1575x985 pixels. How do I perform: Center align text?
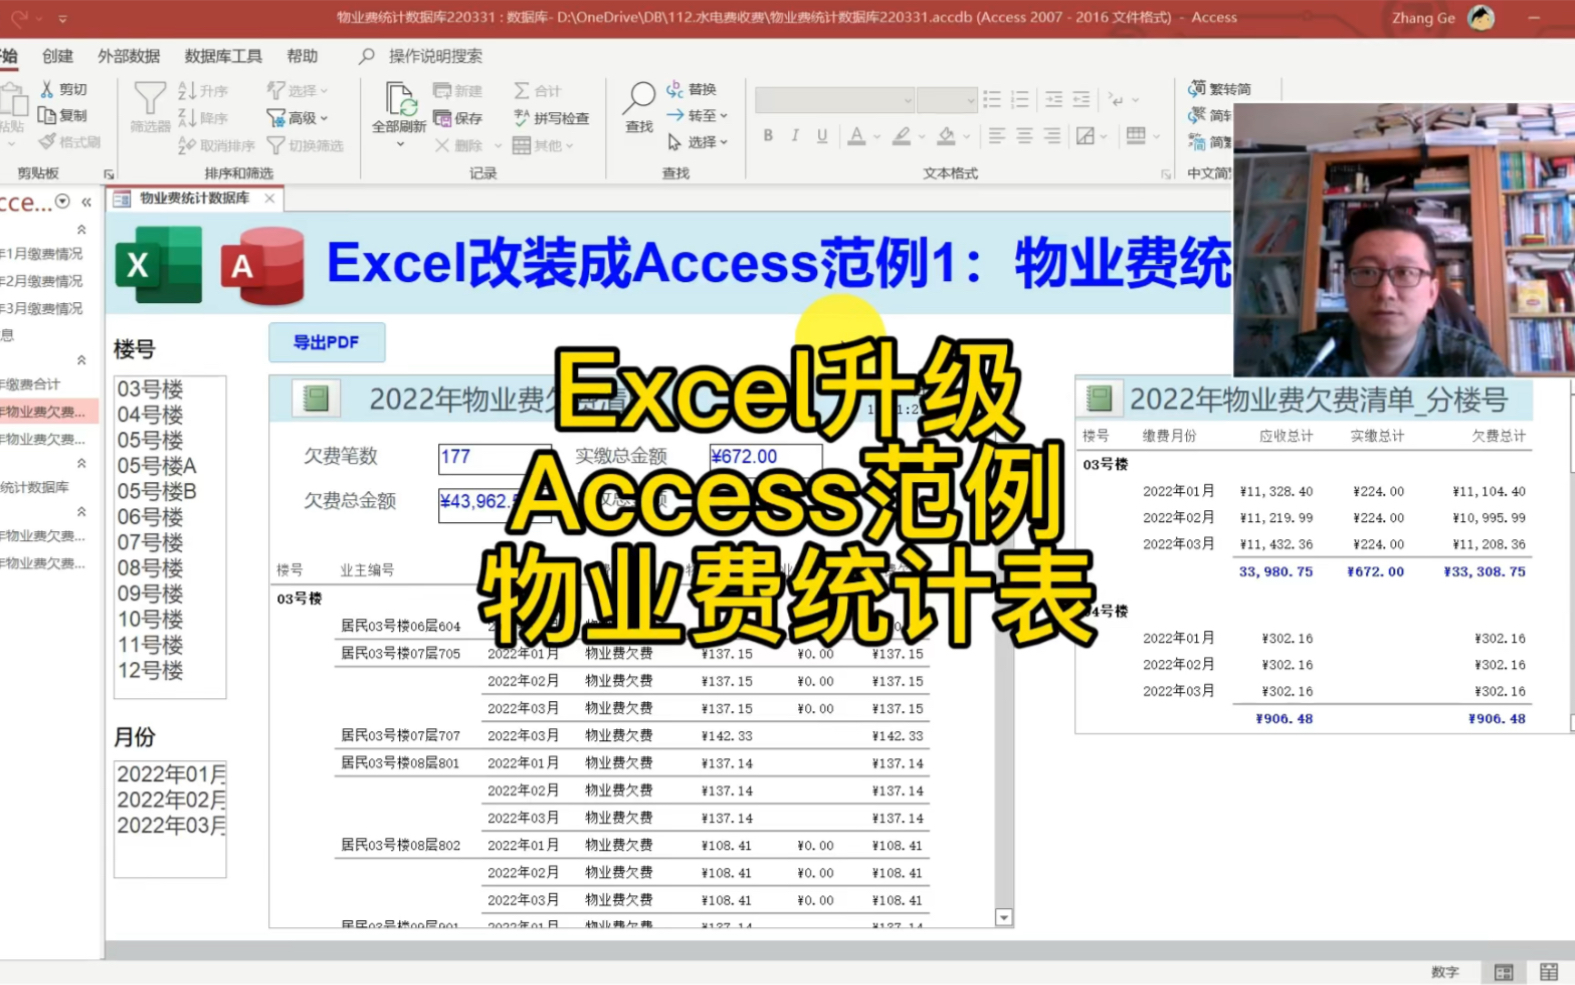coord(1024,135)
